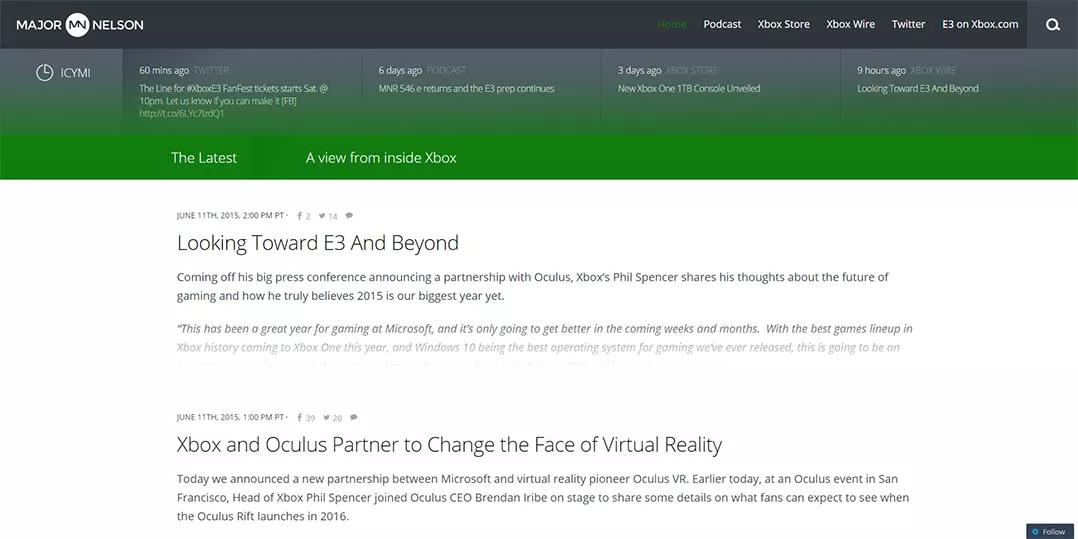Open comments for Looking Toward E3 post
The image size is (1078, 539).
pos(349,215)
